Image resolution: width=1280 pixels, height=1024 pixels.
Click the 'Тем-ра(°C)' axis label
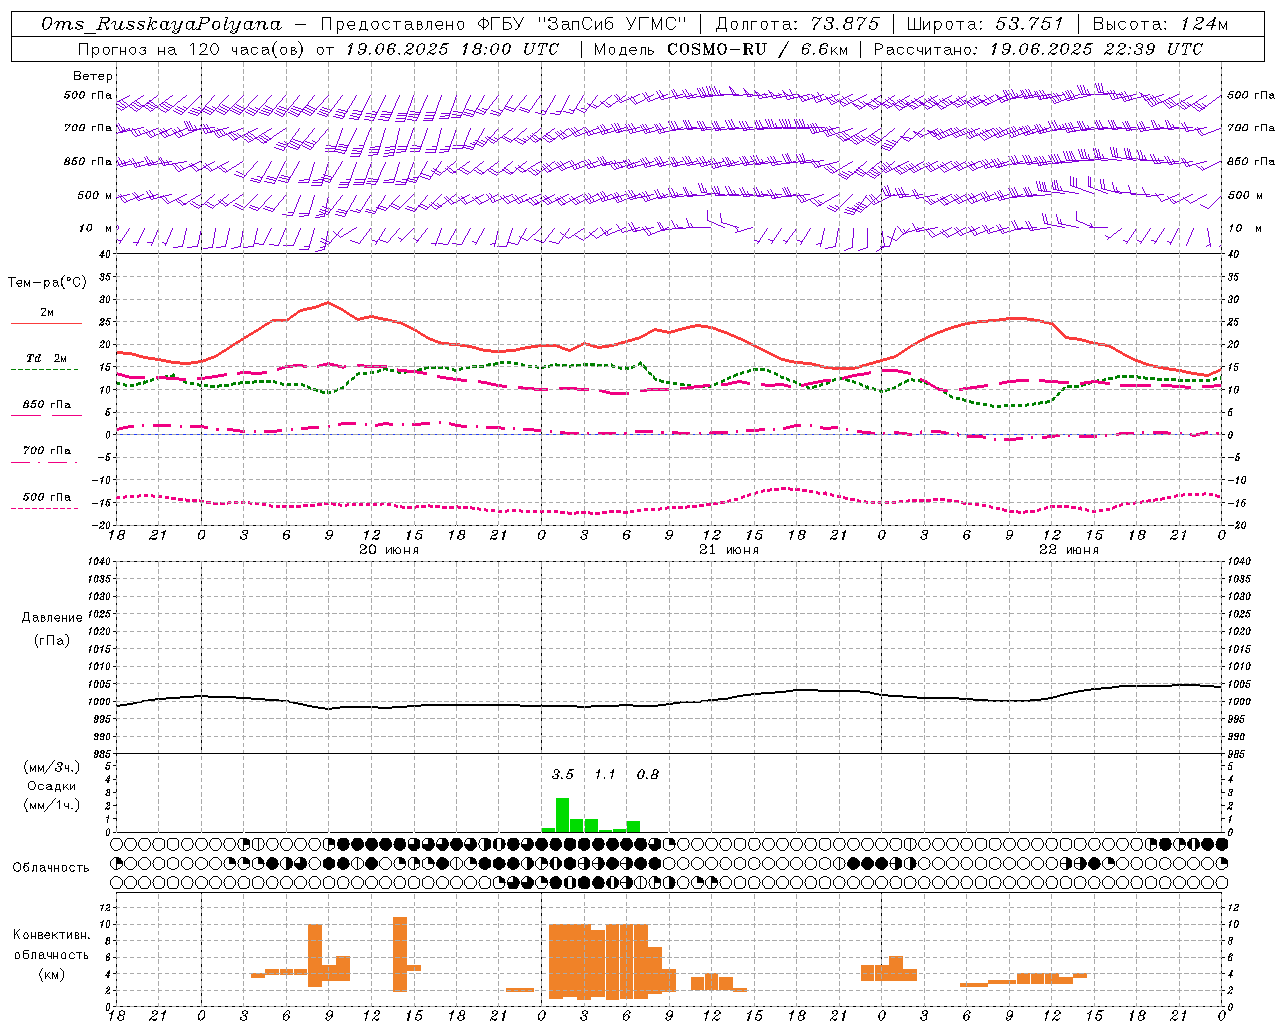tap(47, 283)
